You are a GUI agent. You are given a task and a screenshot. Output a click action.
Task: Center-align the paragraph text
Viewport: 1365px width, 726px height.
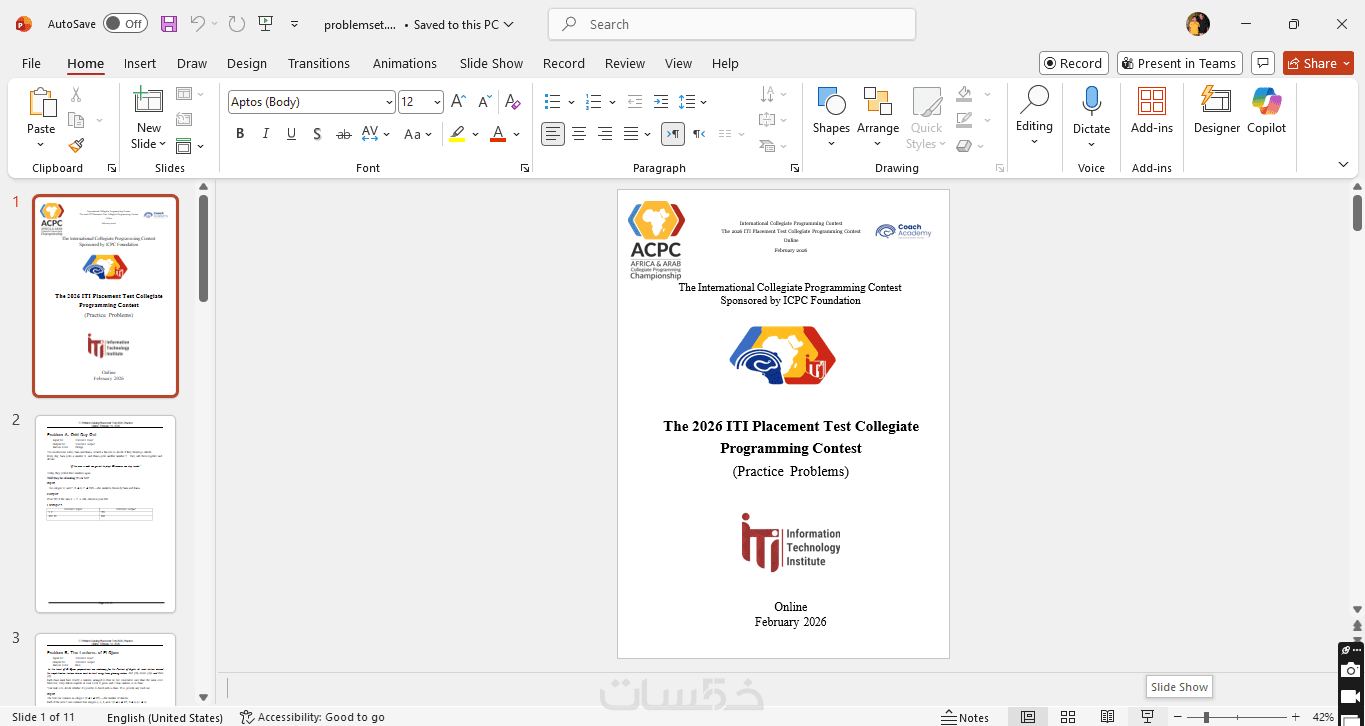(579, 134)
